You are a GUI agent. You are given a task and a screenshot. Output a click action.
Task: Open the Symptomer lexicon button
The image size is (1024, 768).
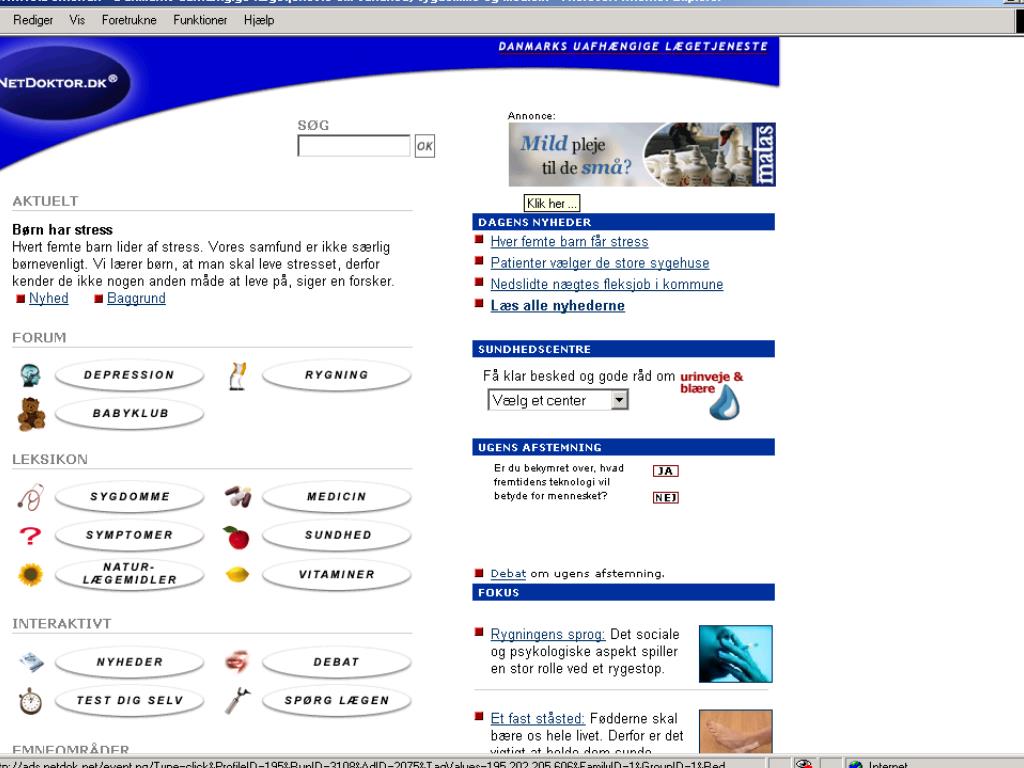[x=129, y=535]
